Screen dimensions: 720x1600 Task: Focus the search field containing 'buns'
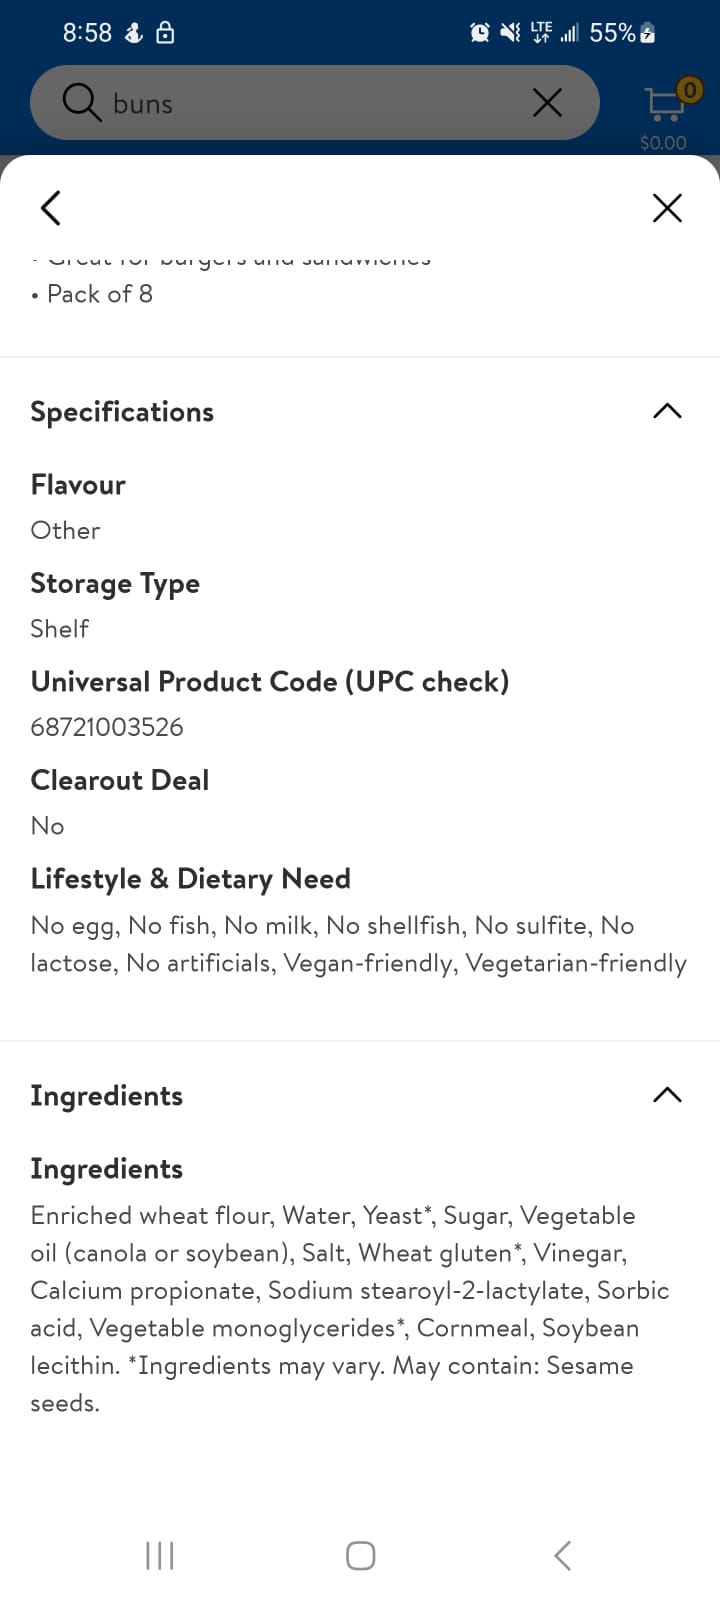[x=315, y=103]
